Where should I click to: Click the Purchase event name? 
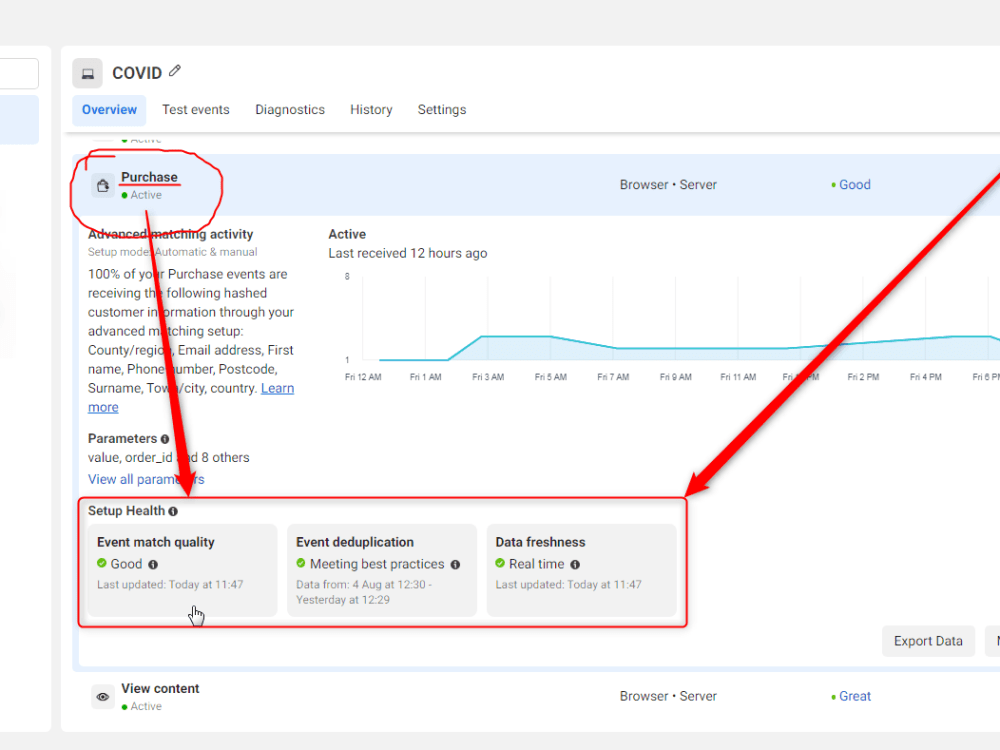pos(149,177)
